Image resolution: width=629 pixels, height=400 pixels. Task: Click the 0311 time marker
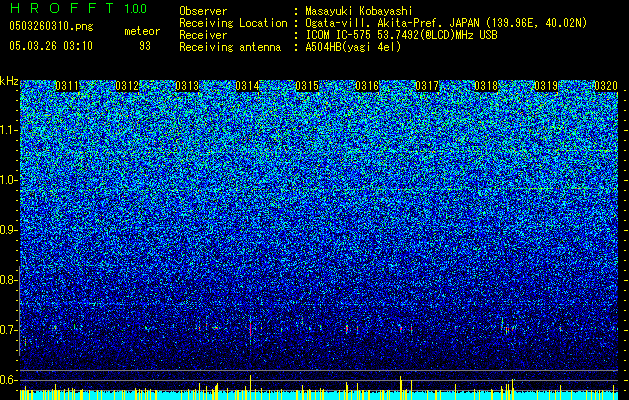tap(67, 86)
